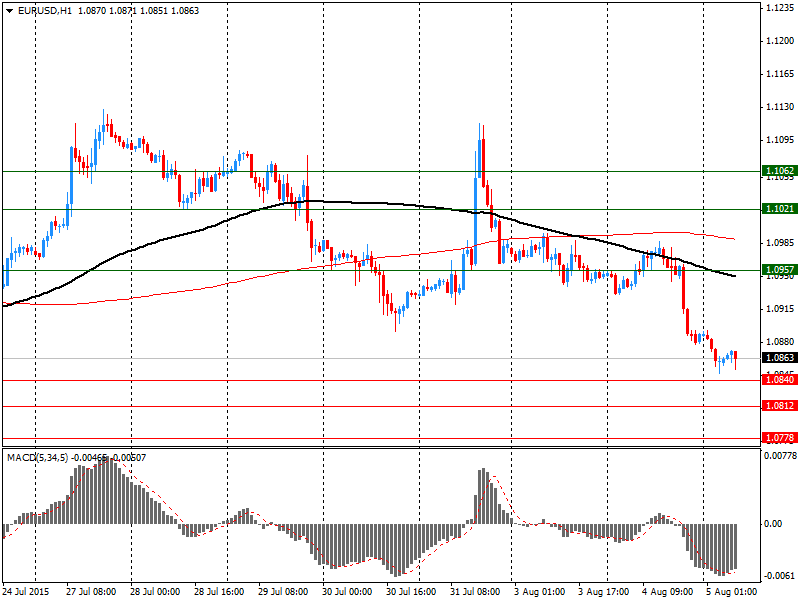
Task: Click the 1.1062 green resistance level label
Action: 780,171
